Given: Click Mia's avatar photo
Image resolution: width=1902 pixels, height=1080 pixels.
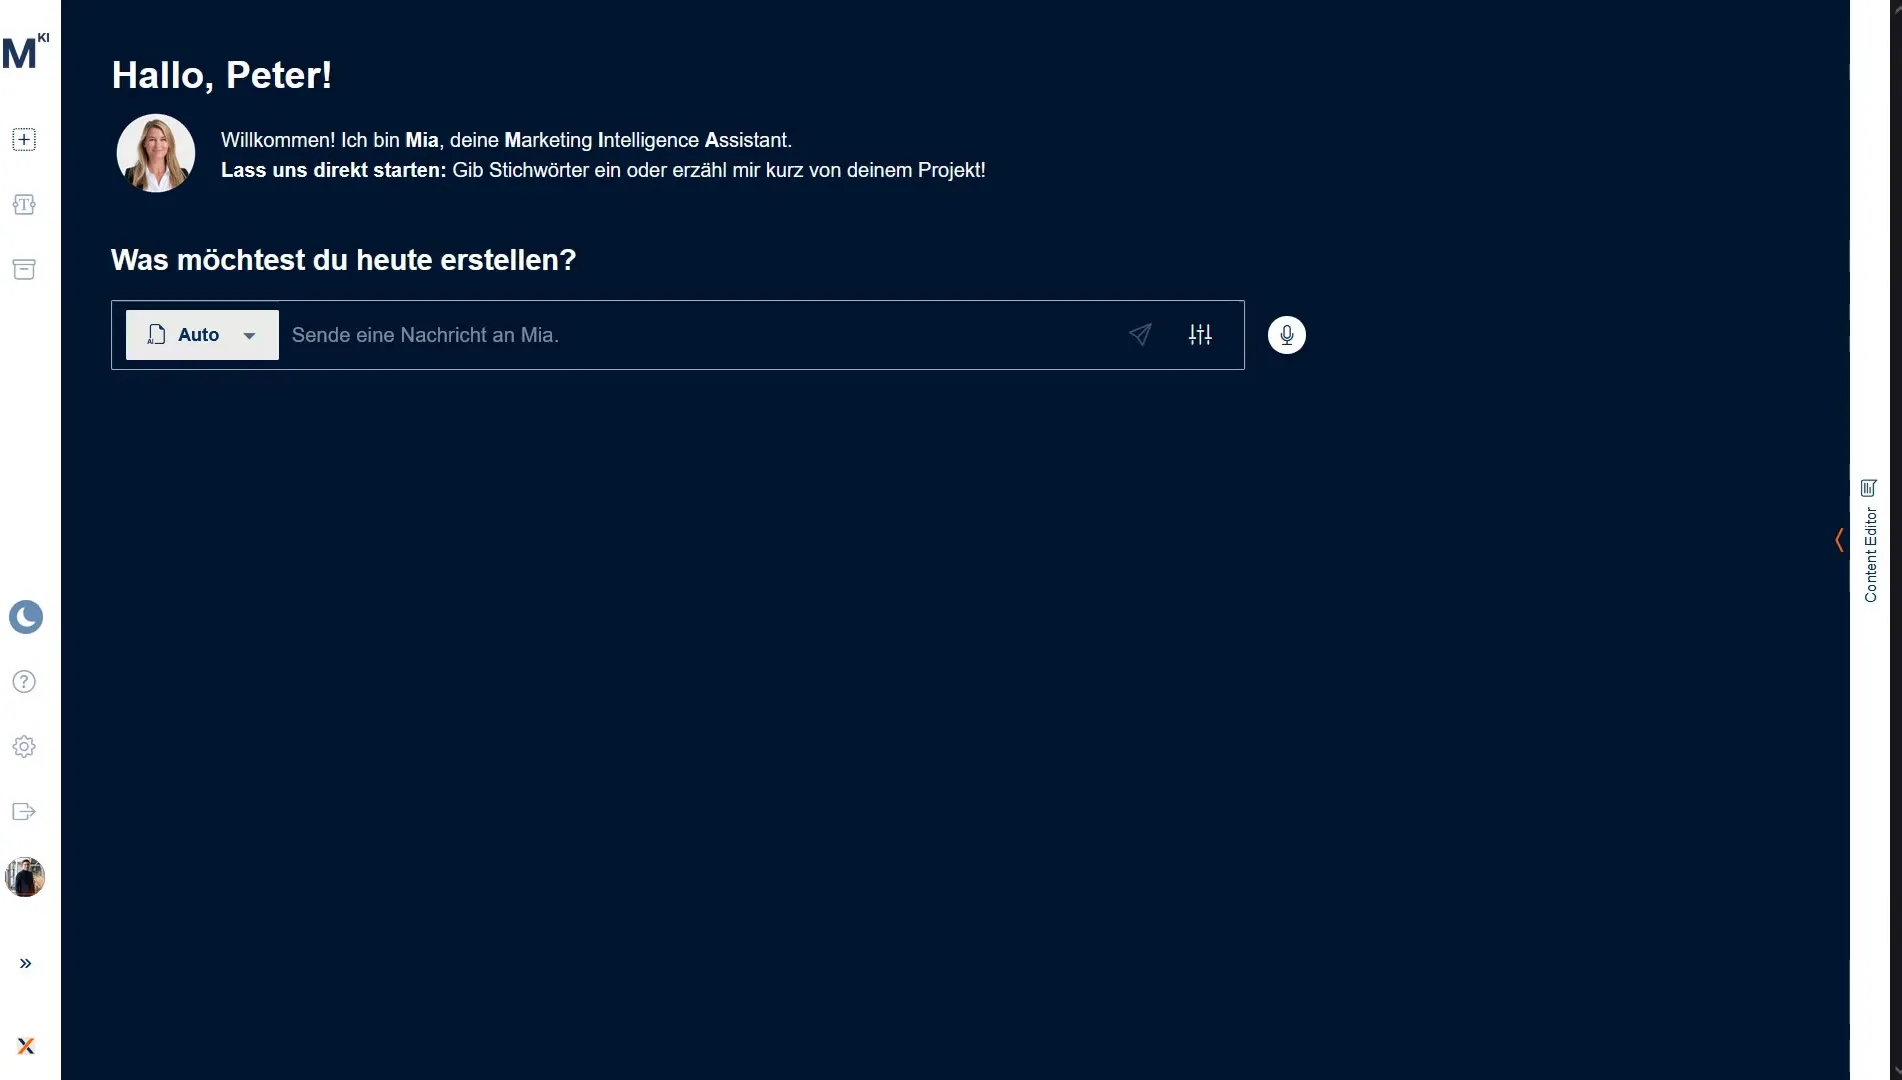Looking at the screenshot, I should tap(156, 153).
